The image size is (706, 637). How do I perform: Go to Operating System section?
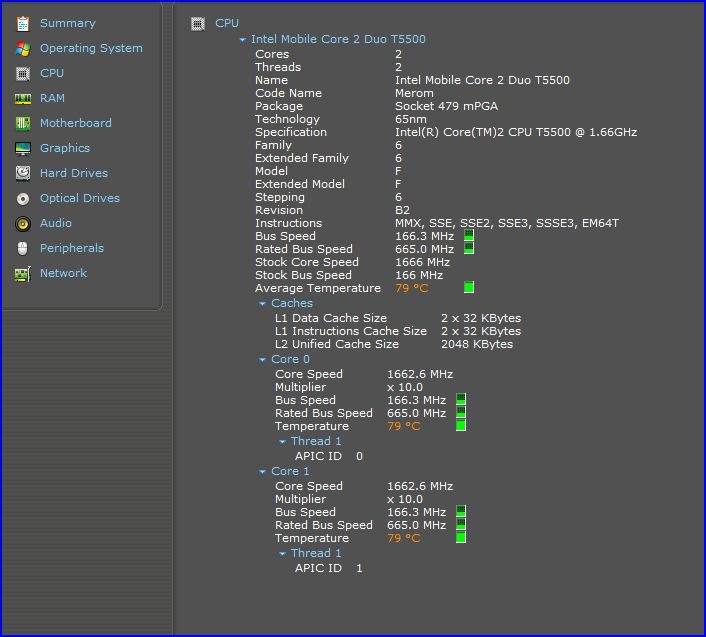[91, 49]
